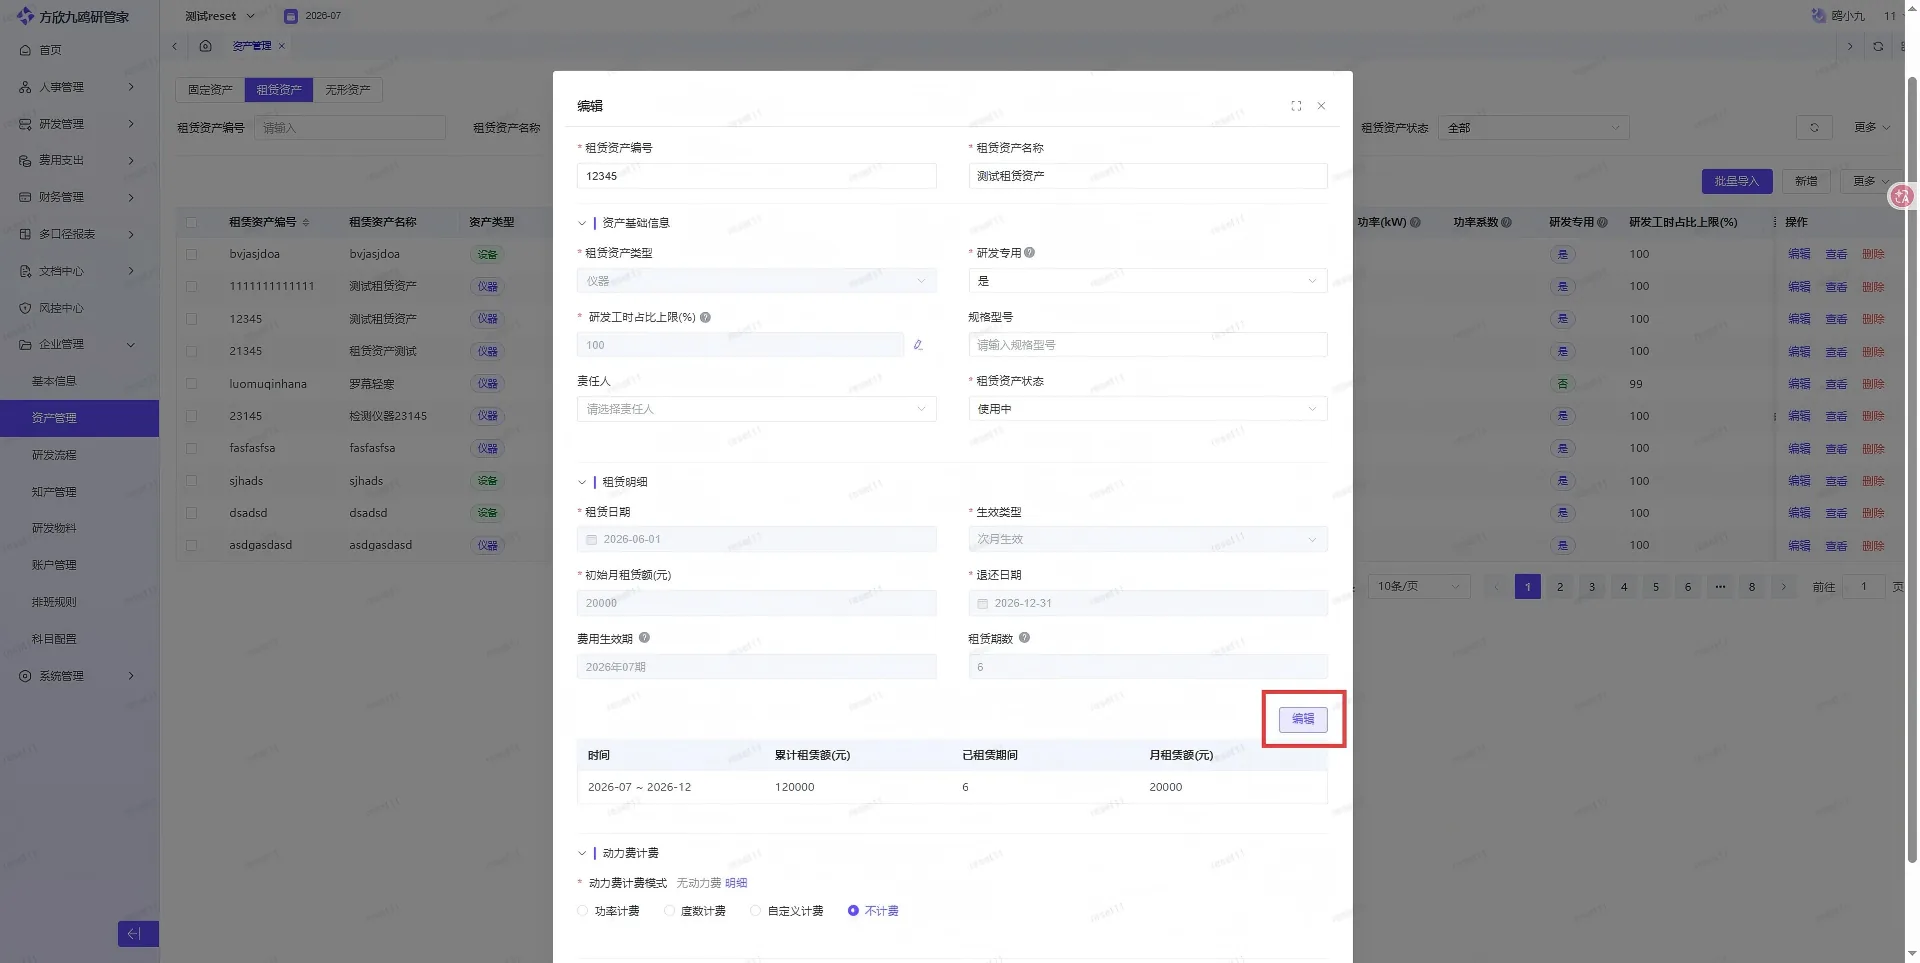Select the 度数计费 radio option
The width and height of the screenshot is (1920, 963).
pos(669,911)
